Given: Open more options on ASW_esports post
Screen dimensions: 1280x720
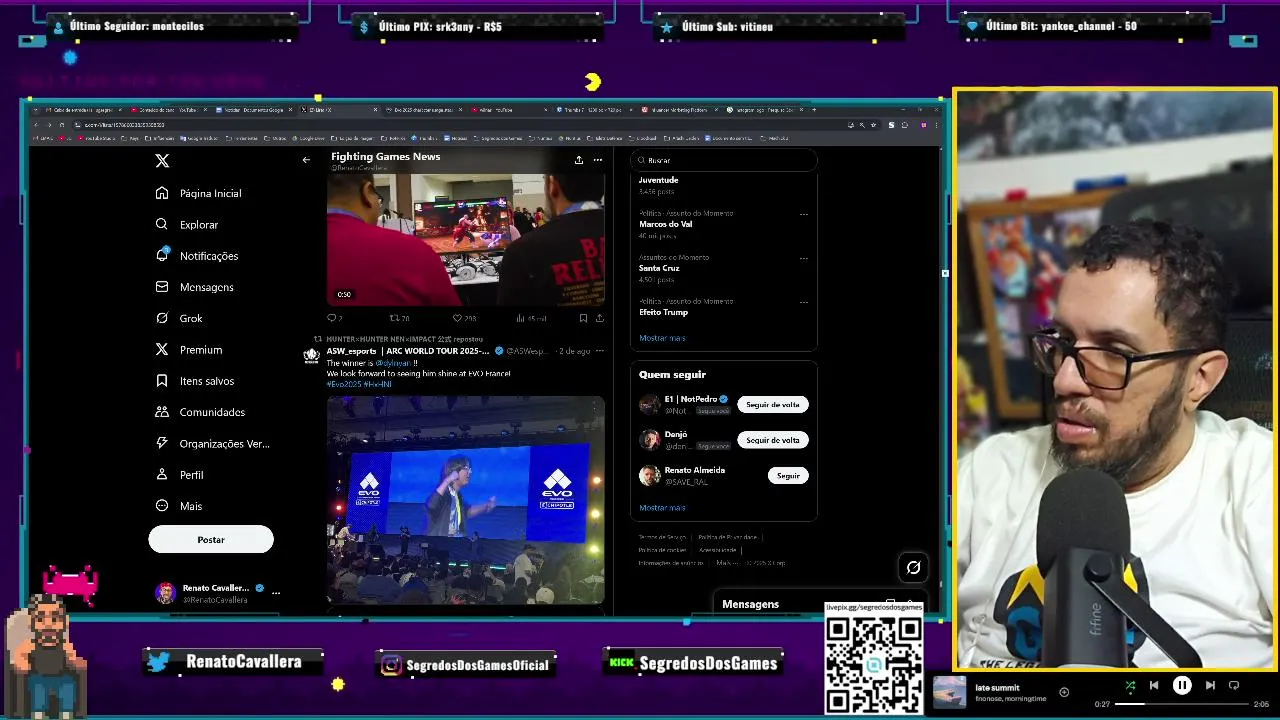Looking at the screenshot, I should pyautogui.click(x=599, y=351).
